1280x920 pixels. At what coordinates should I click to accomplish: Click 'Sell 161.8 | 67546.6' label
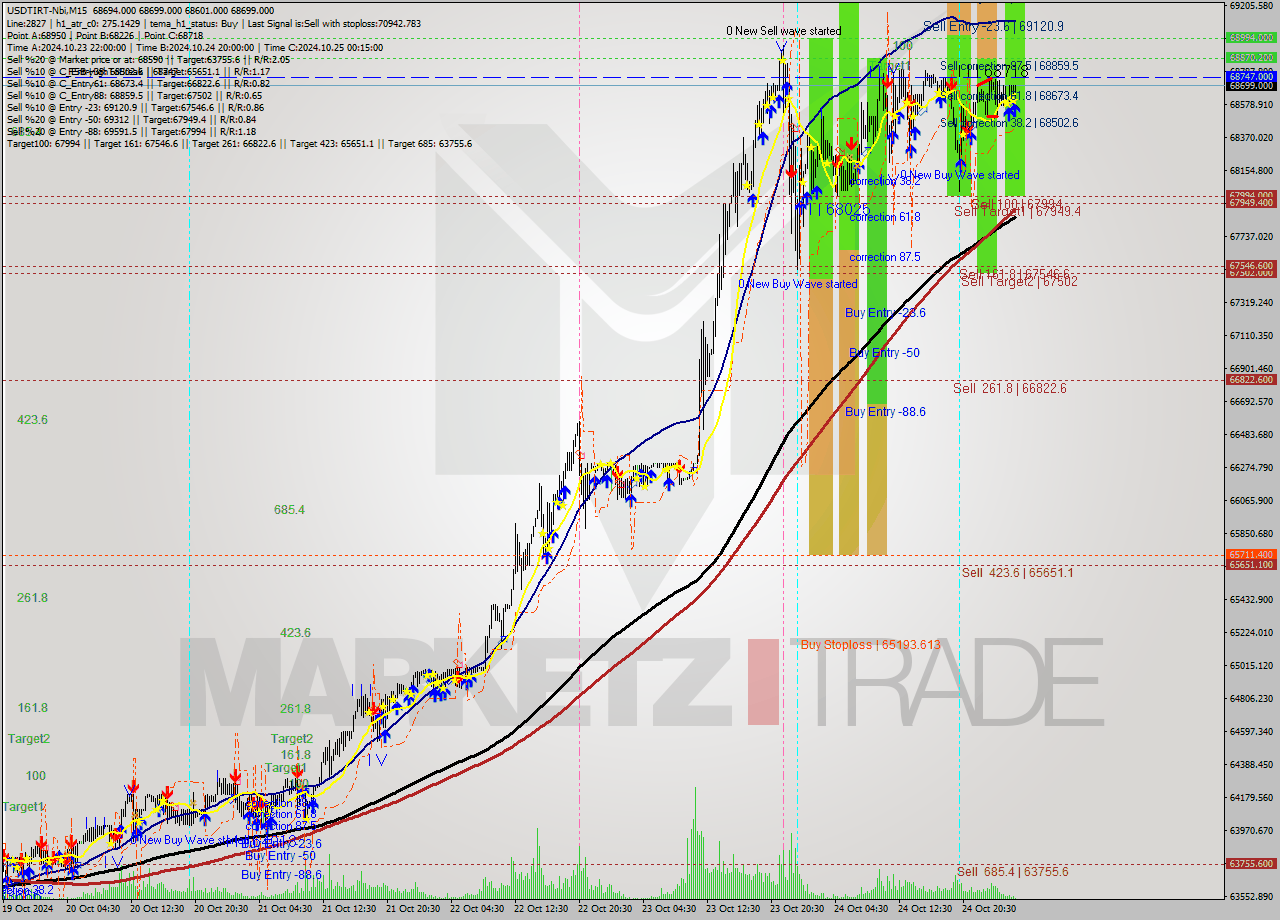click(1014, 273)
